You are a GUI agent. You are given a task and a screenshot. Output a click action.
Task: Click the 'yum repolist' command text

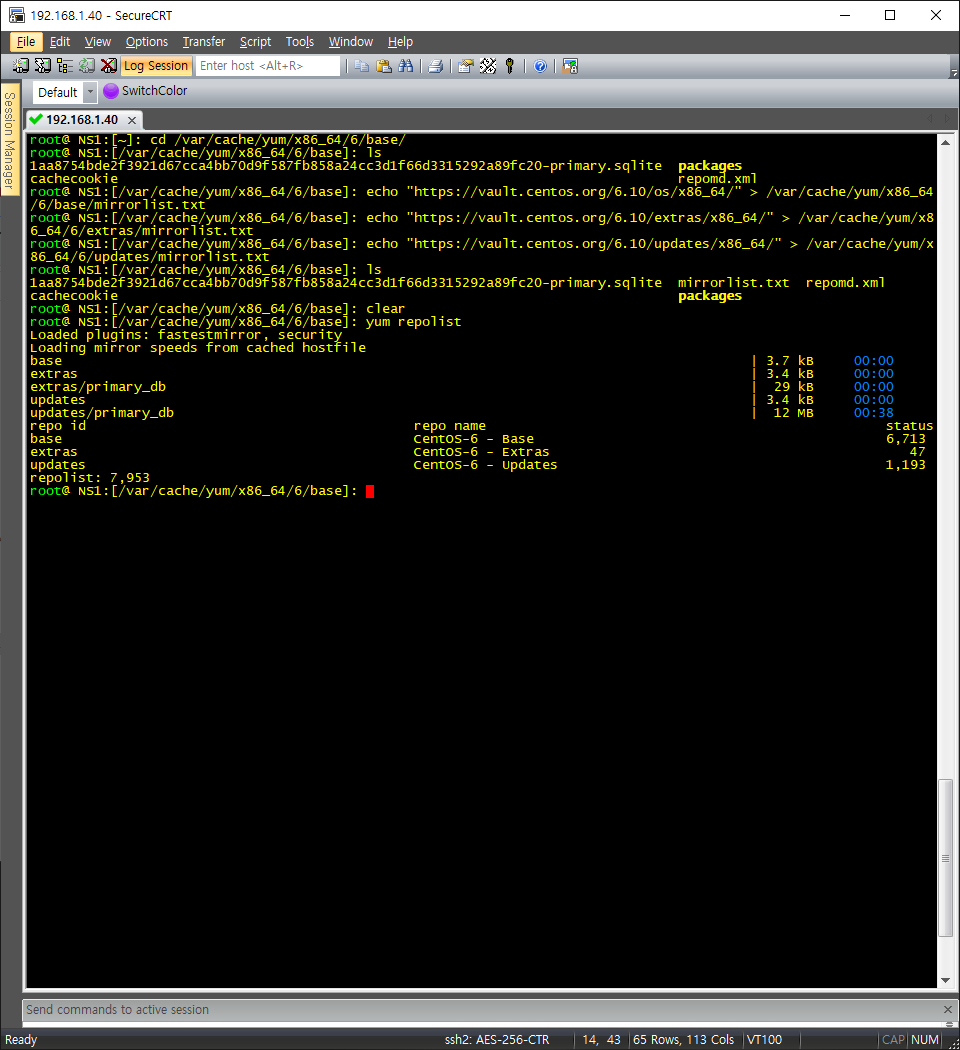point(414,322)
